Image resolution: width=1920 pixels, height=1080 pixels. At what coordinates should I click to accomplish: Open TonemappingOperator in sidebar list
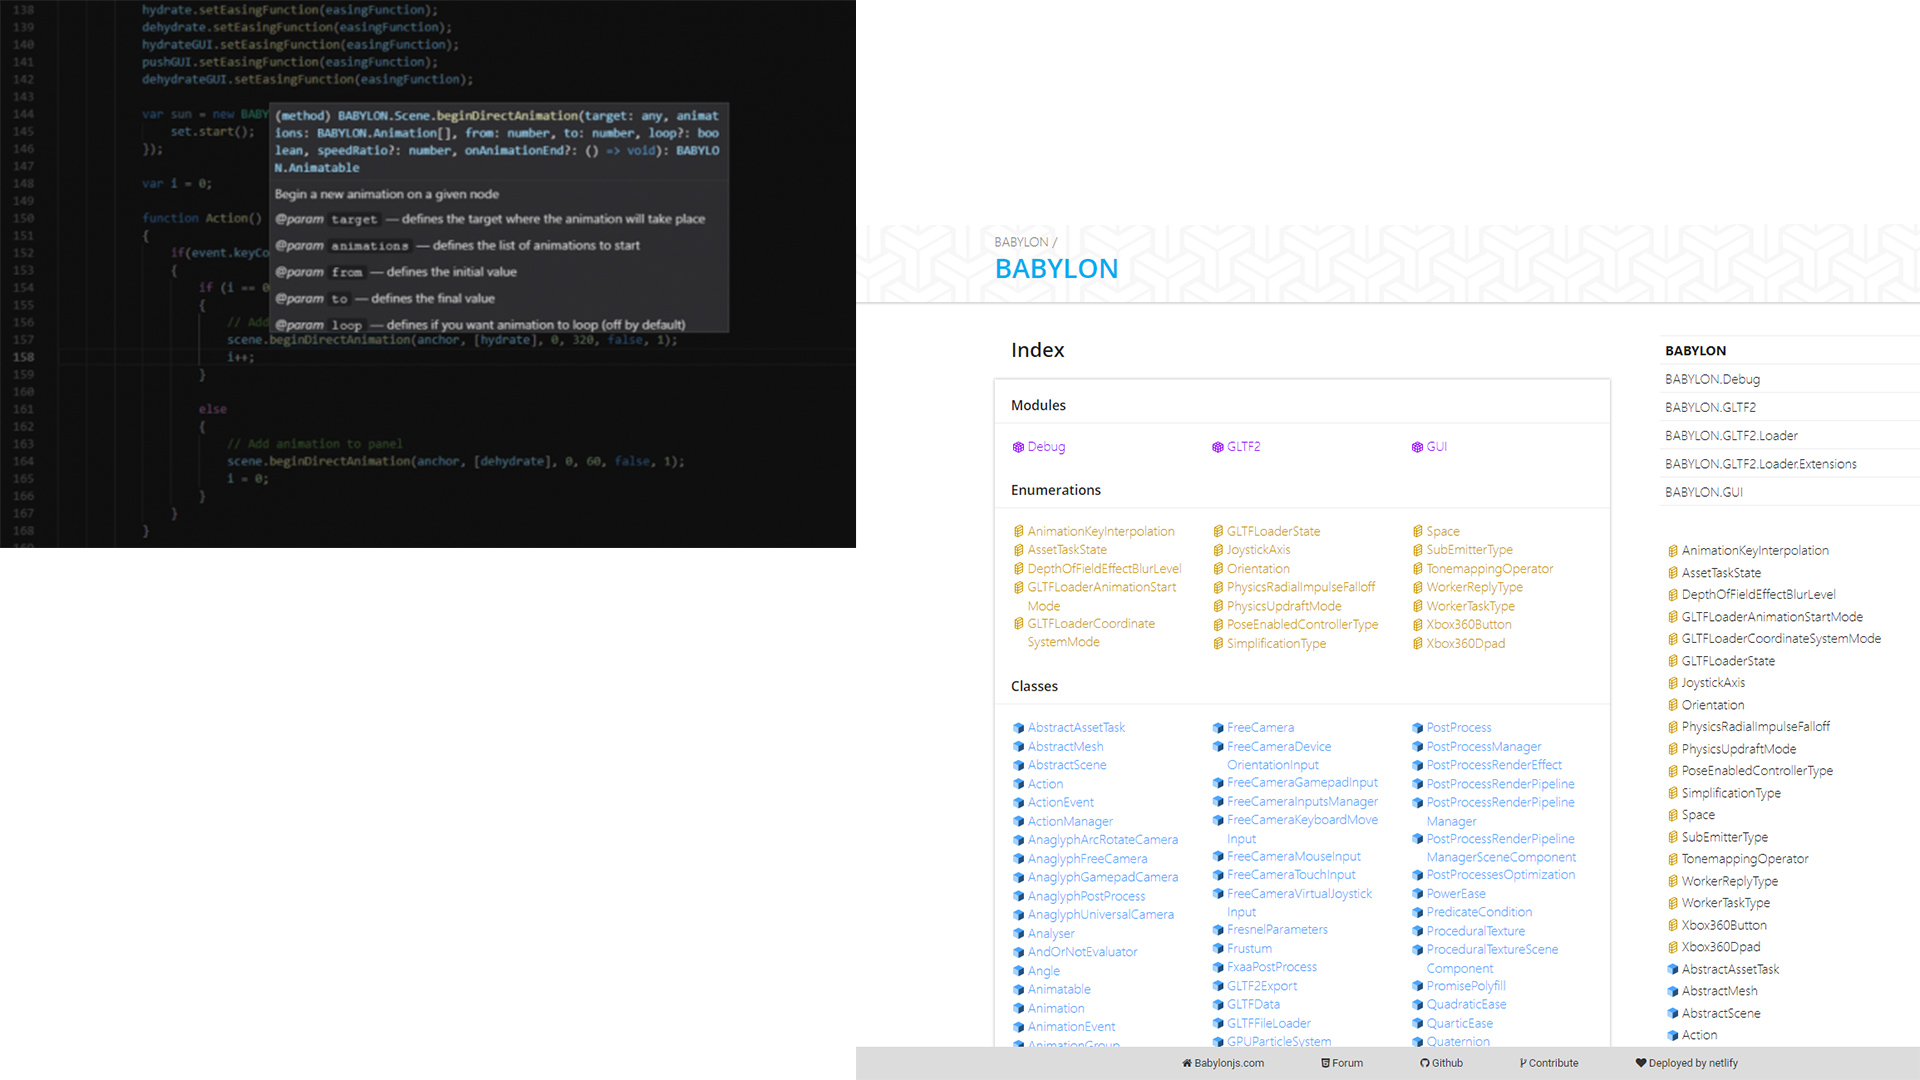coord(1744,859)
